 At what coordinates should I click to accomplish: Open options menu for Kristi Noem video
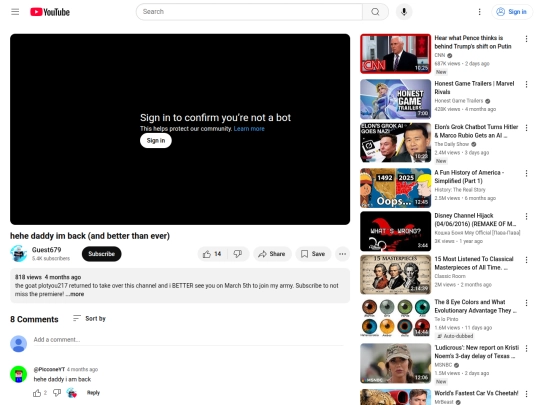pyautogui.click(x=526, y=349)
